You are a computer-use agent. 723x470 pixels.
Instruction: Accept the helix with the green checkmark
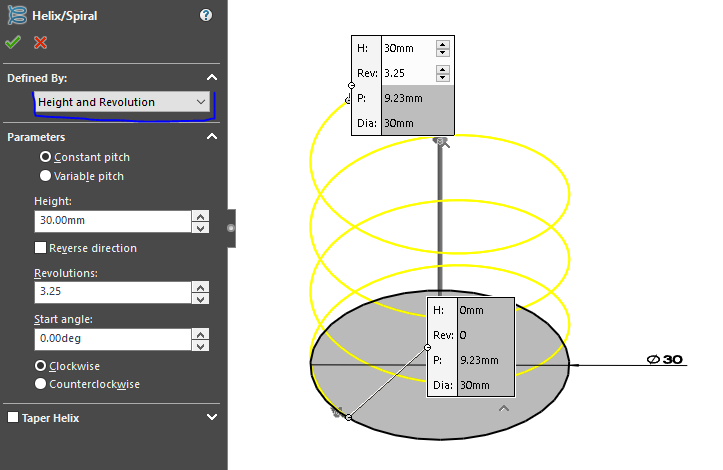pos(13,42)
